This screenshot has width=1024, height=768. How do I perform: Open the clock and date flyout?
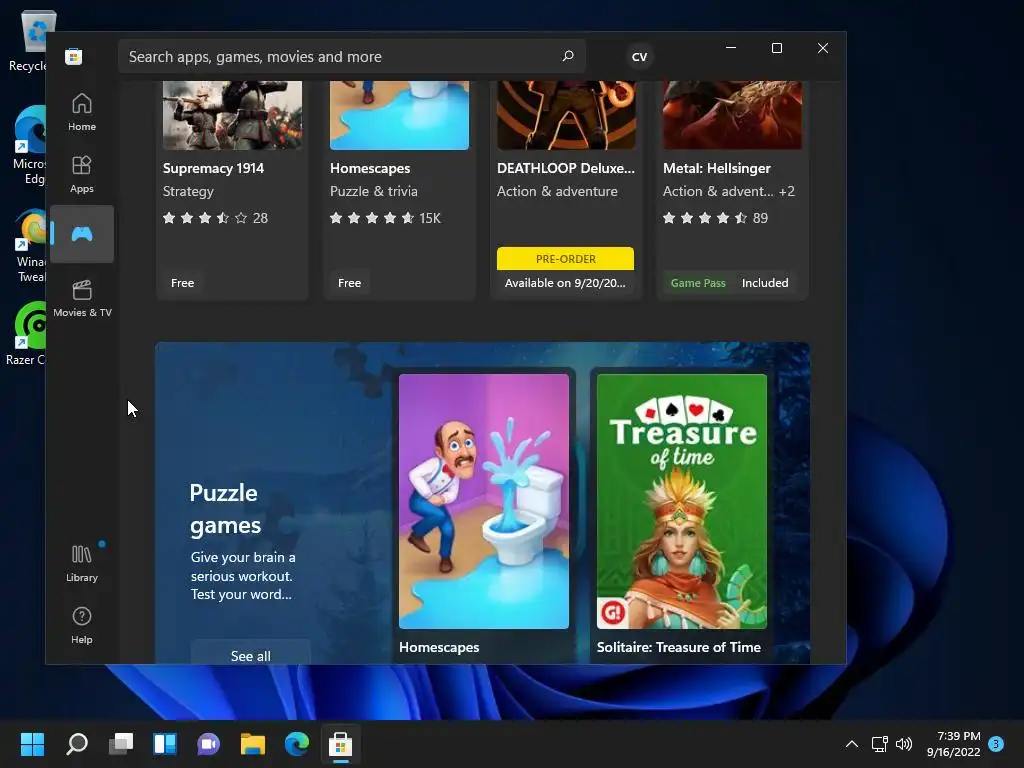point(953,744)
